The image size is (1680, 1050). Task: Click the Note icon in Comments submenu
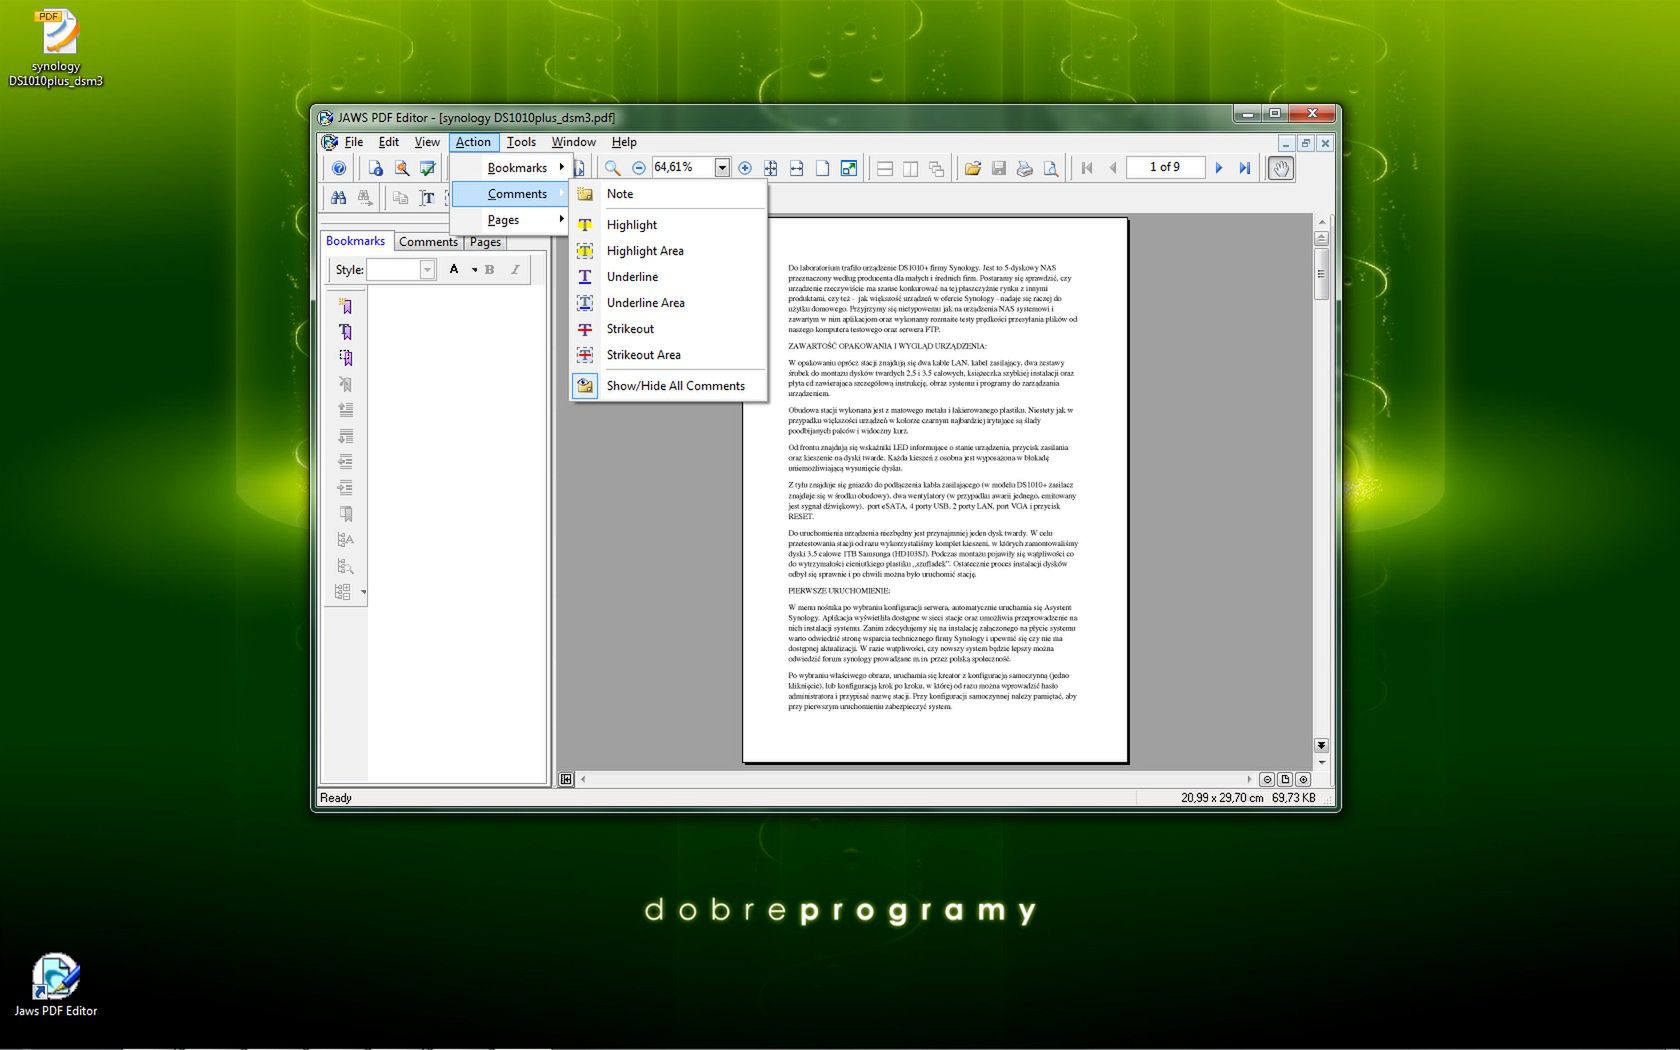point(585,194)
